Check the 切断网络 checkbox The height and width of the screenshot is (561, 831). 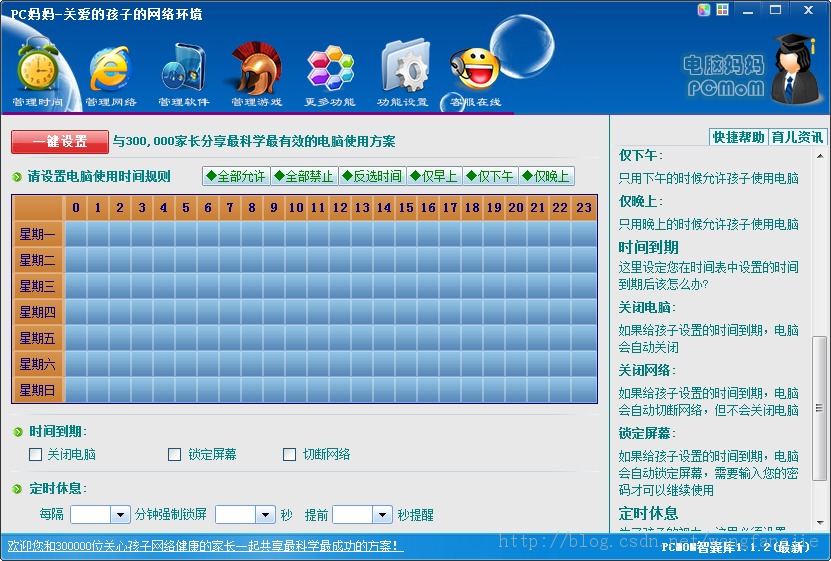point(289,454)
